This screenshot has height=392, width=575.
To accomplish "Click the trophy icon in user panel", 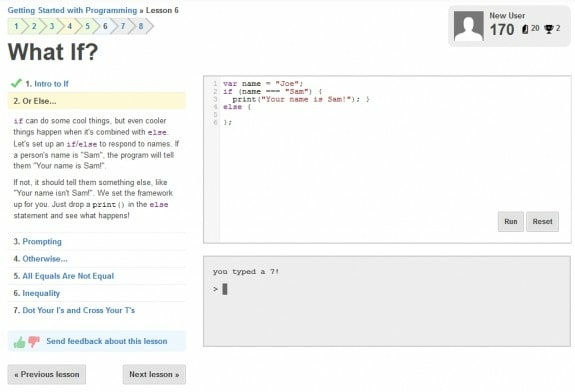I will click(x=549, y=29).
